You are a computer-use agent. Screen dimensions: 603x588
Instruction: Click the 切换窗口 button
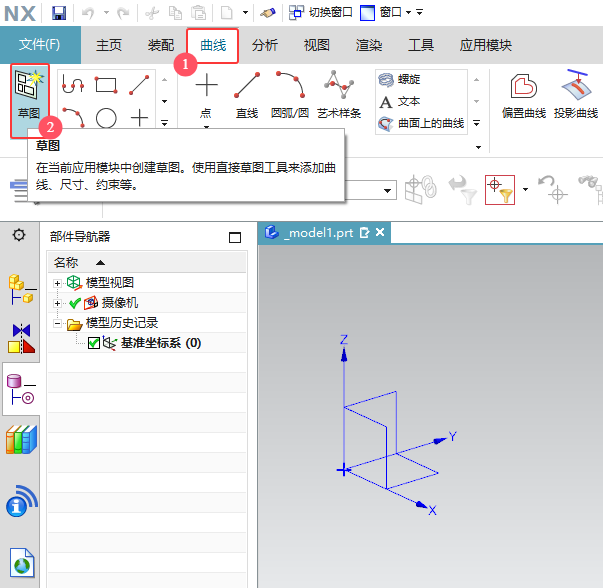click(x=321, y=13)
